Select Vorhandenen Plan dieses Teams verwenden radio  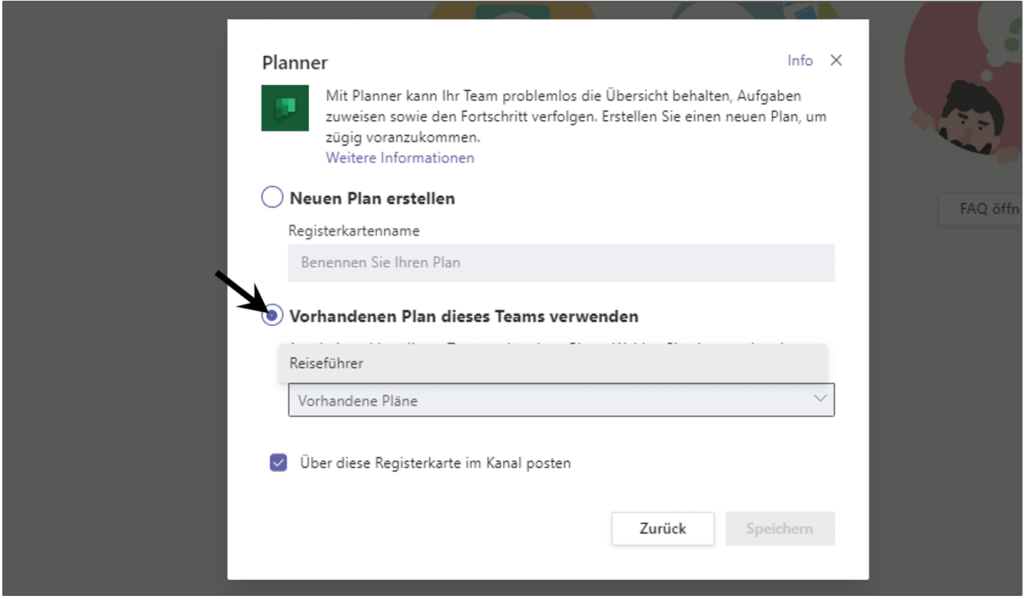coord(272,316)
